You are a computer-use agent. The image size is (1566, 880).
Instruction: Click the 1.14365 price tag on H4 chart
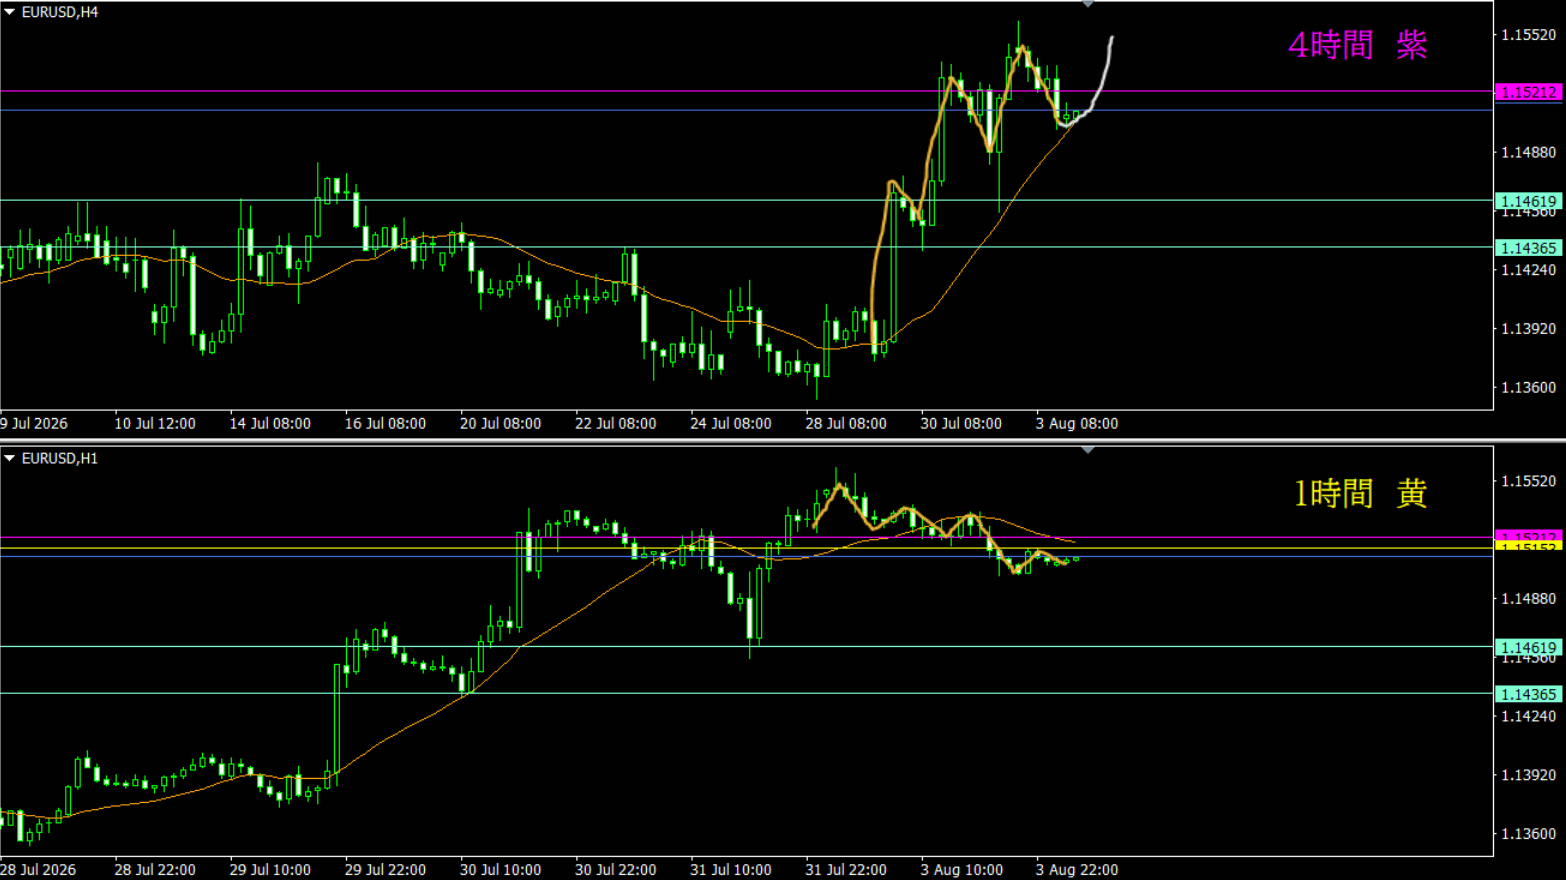[x=1529, y=248]
